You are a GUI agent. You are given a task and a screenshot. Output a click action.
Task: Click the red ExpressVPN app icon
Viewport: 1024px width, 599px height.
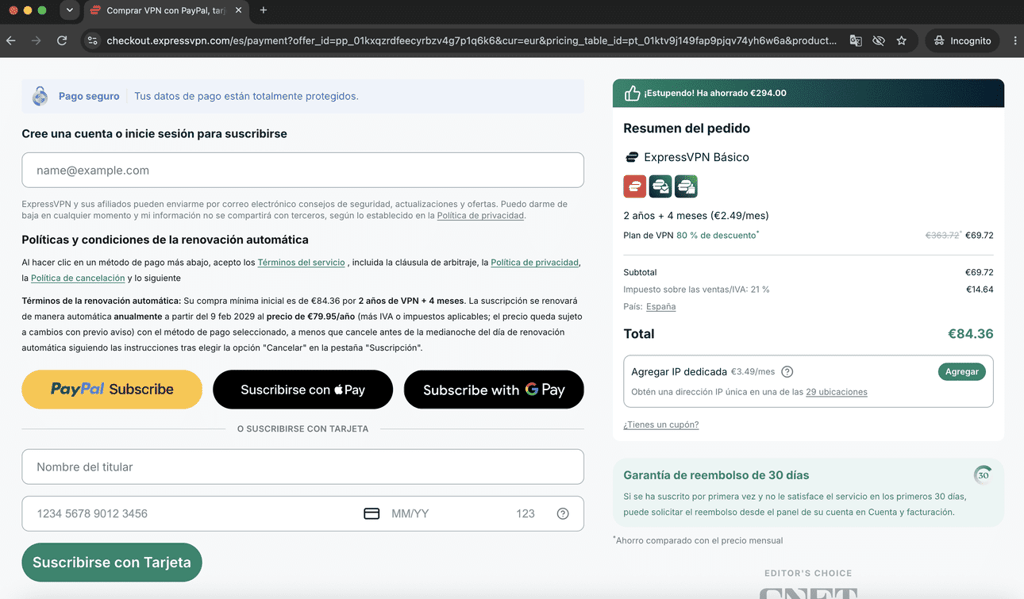635,186
